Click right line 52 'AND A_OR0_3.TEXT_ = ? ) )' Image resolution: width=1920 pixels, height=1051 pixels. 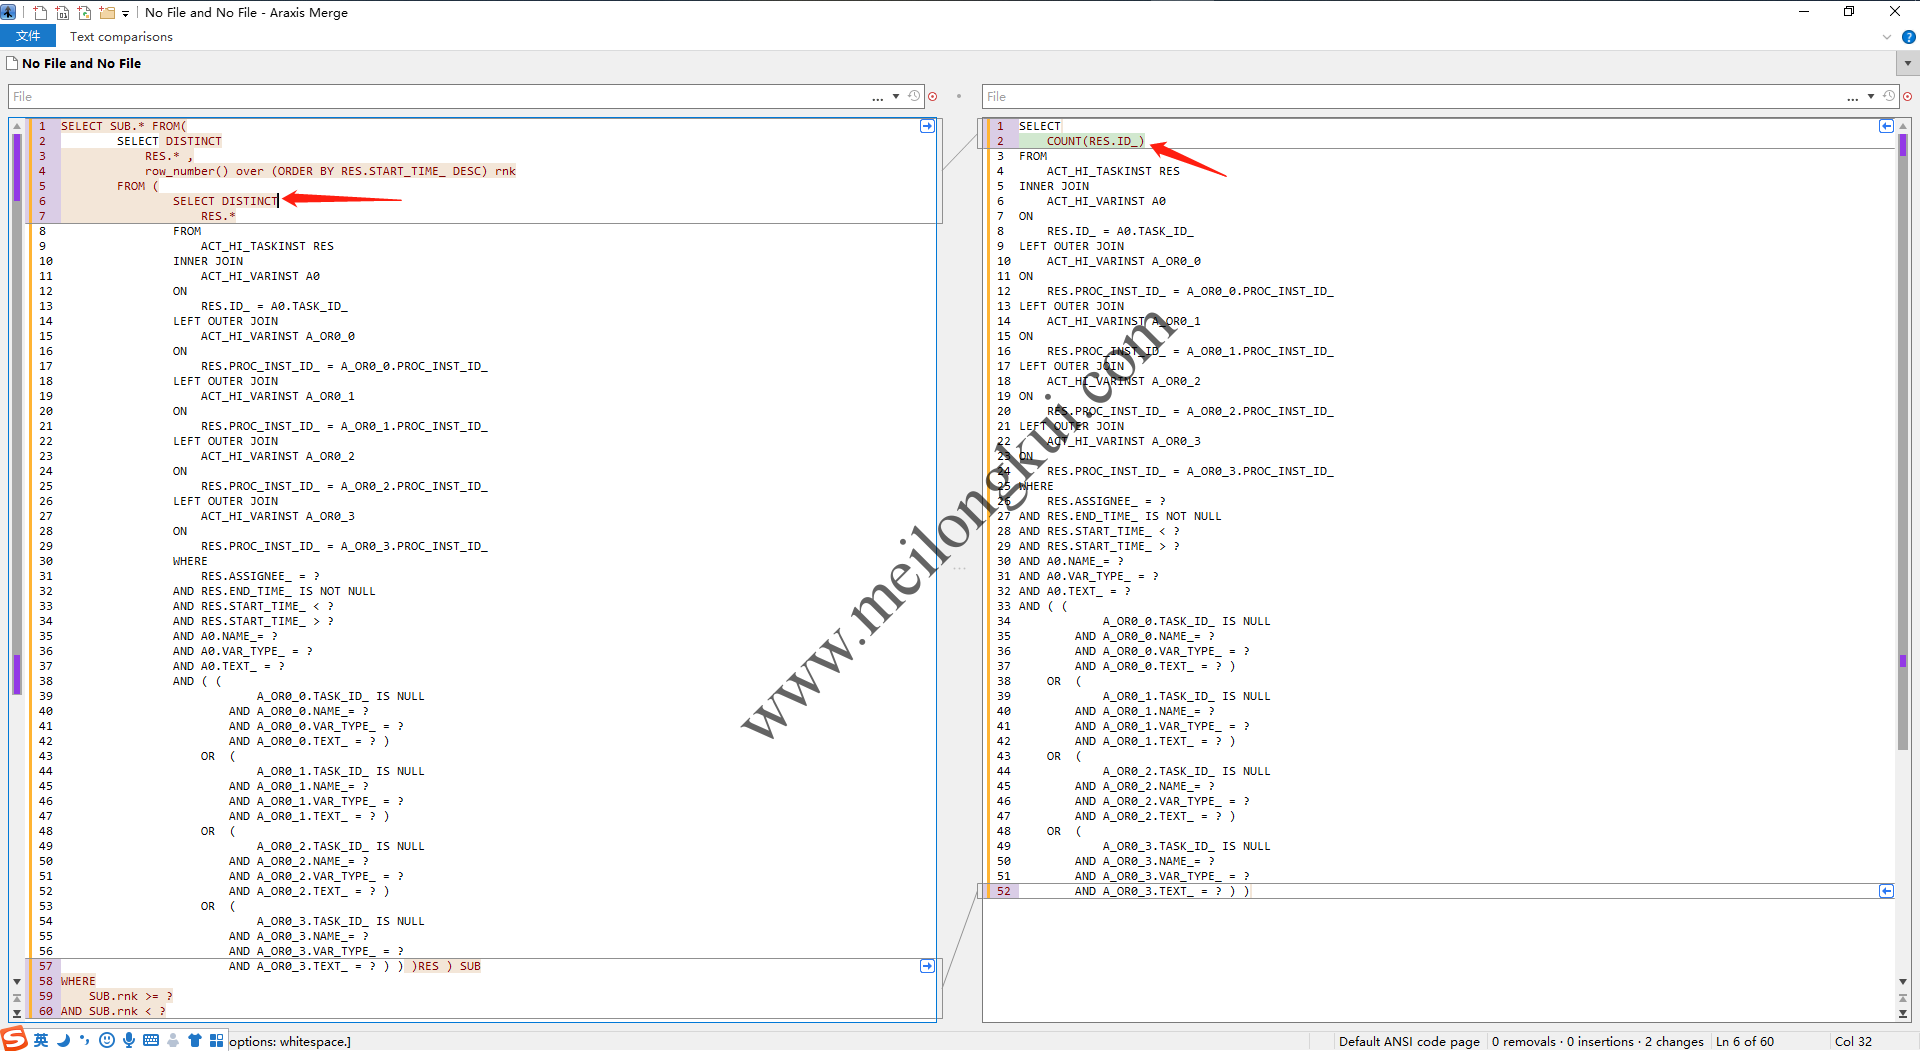(1162, 891)
